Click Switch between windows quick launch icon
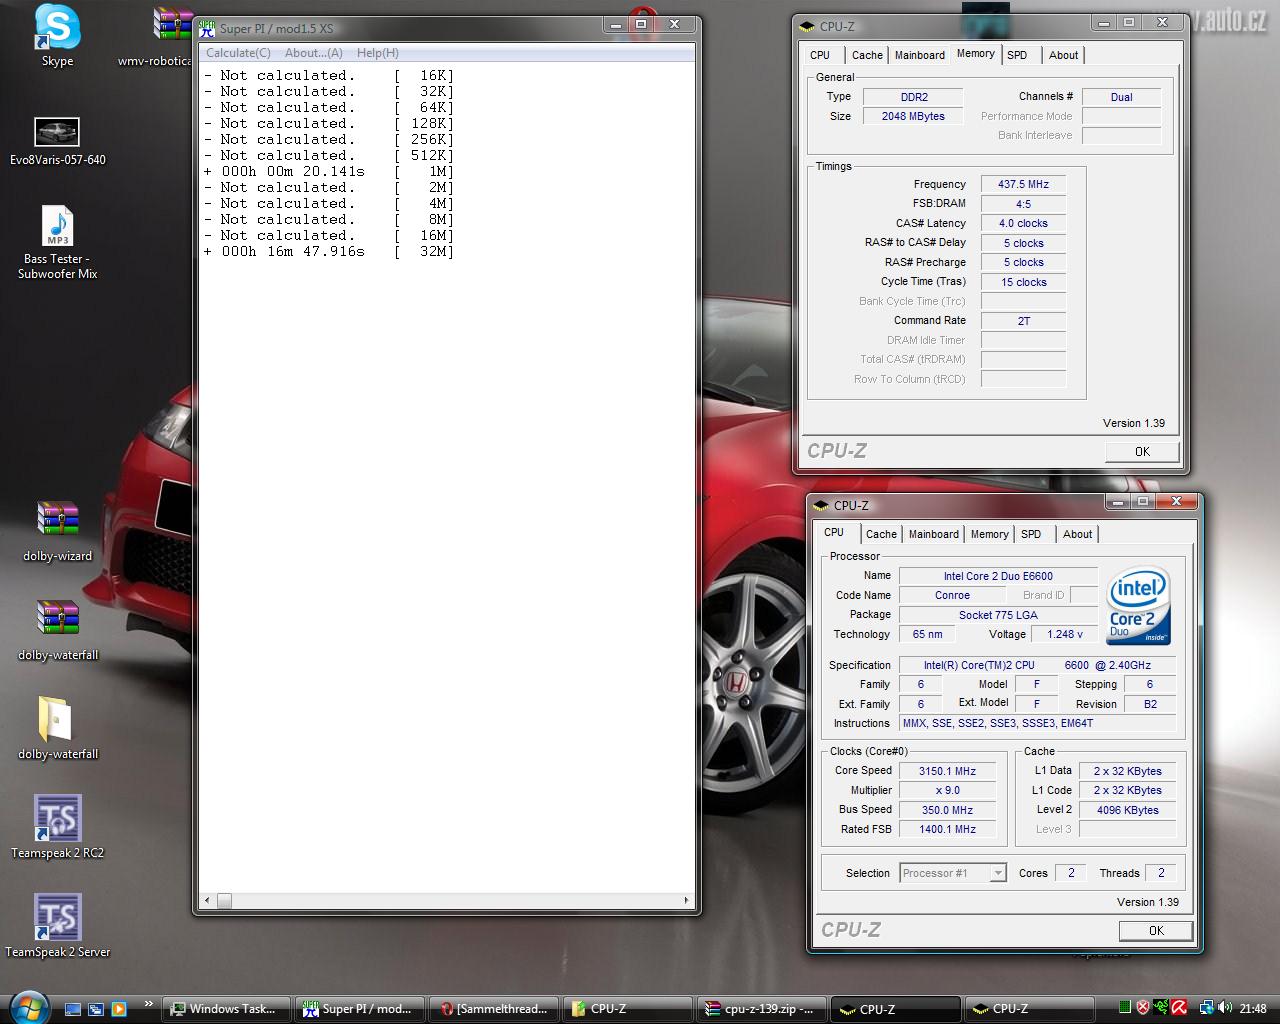Screen dimensions: 1280x1024 coord(96,1009)
